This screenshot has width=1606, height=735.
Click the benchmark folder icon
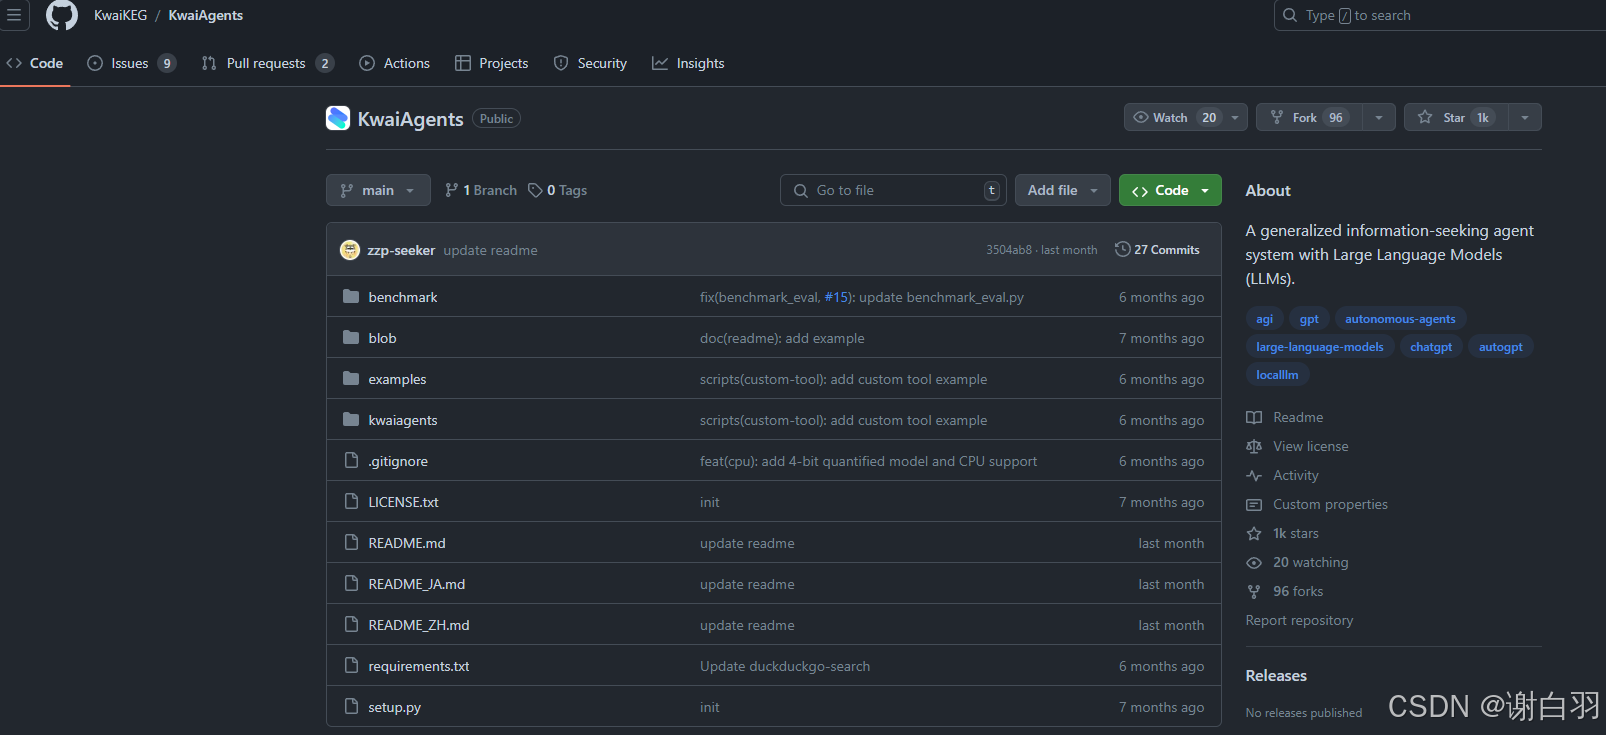coord(351,296)
